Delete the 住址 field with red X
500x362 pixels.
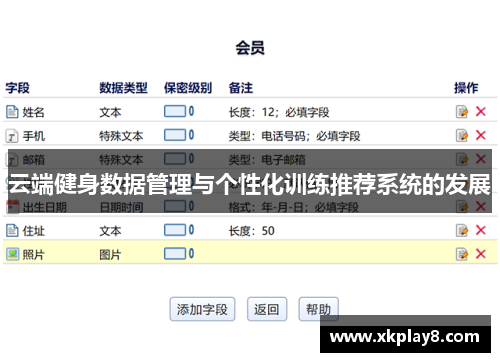(x=481, y=230)
